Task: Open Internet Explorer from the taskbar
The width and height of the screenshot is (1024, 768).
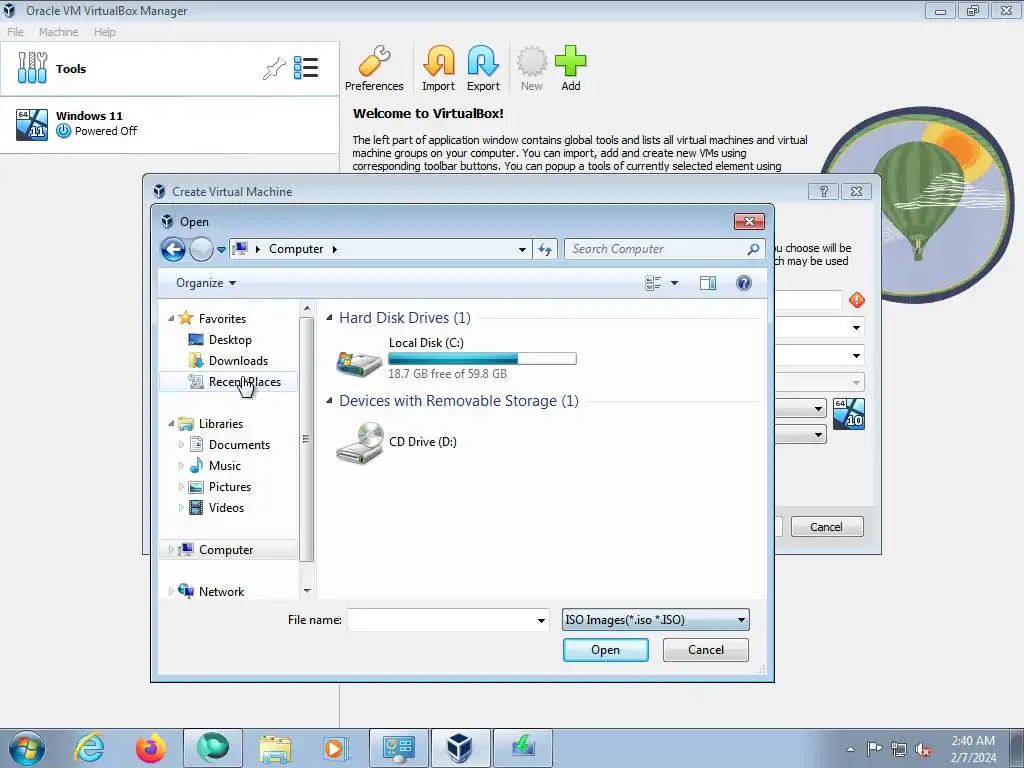Action: point(89,748)
